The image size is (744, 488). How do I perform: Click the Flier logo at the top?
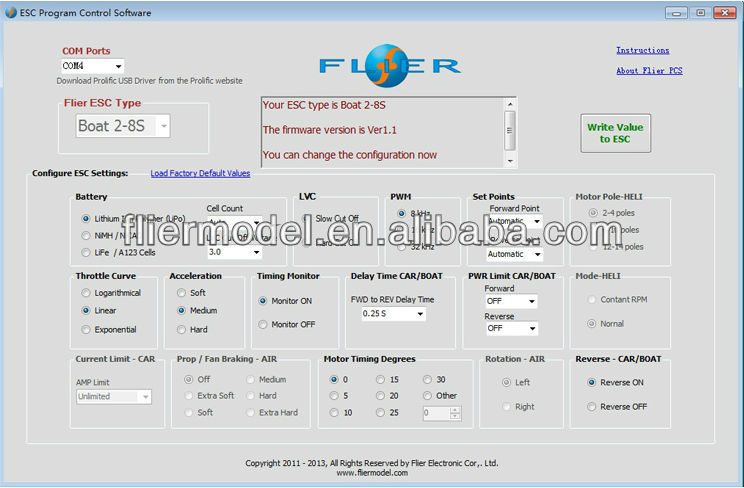(x=389, y=66)
